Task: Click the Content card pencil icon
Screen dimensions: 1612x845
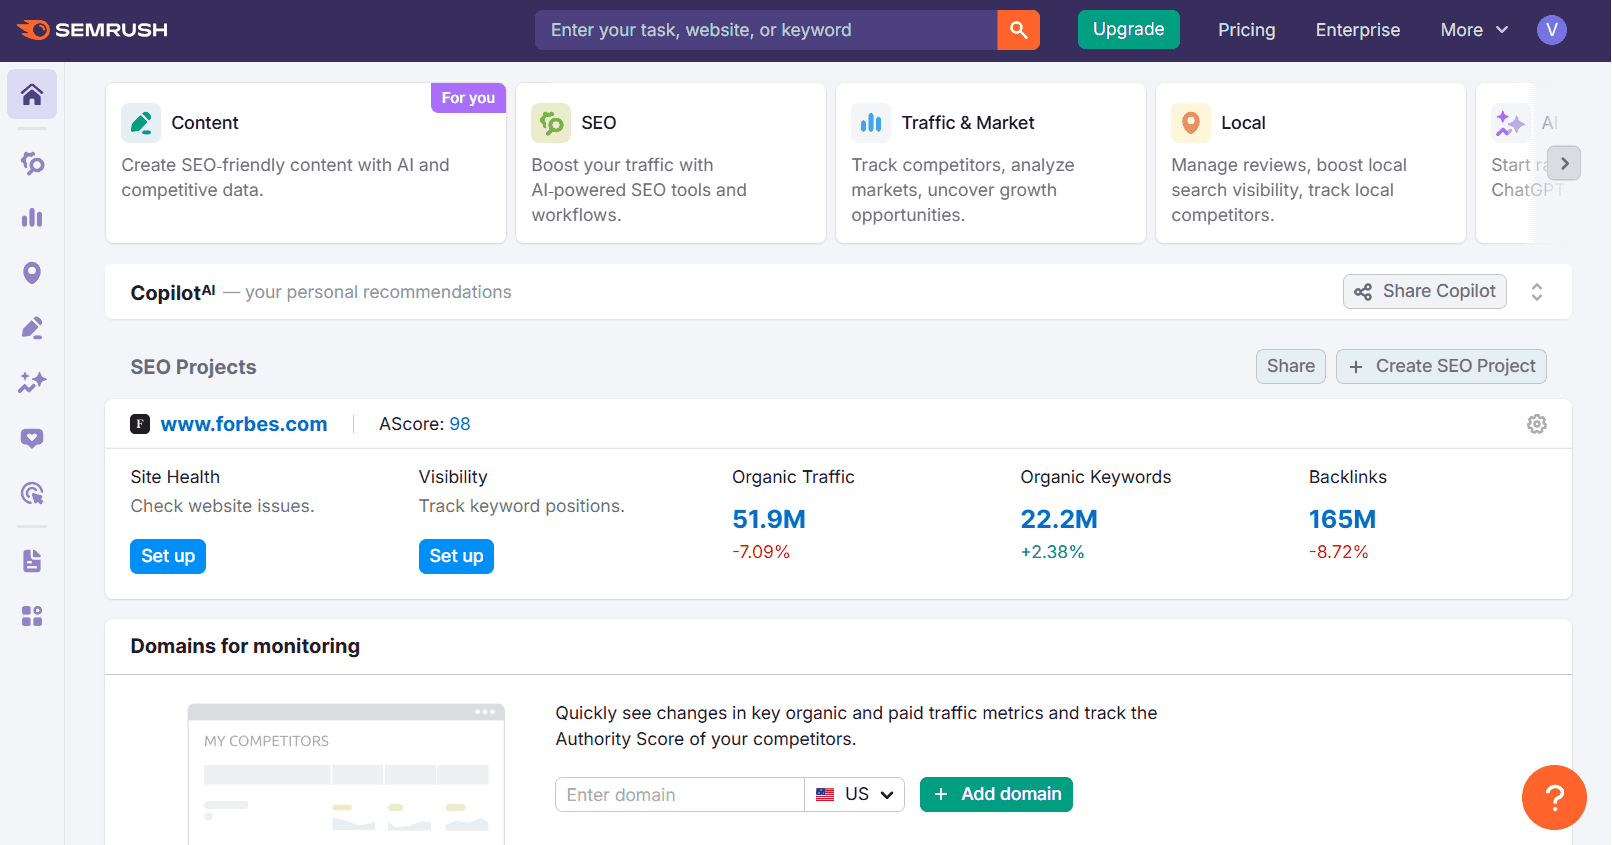Action: [x=141, y=123]
